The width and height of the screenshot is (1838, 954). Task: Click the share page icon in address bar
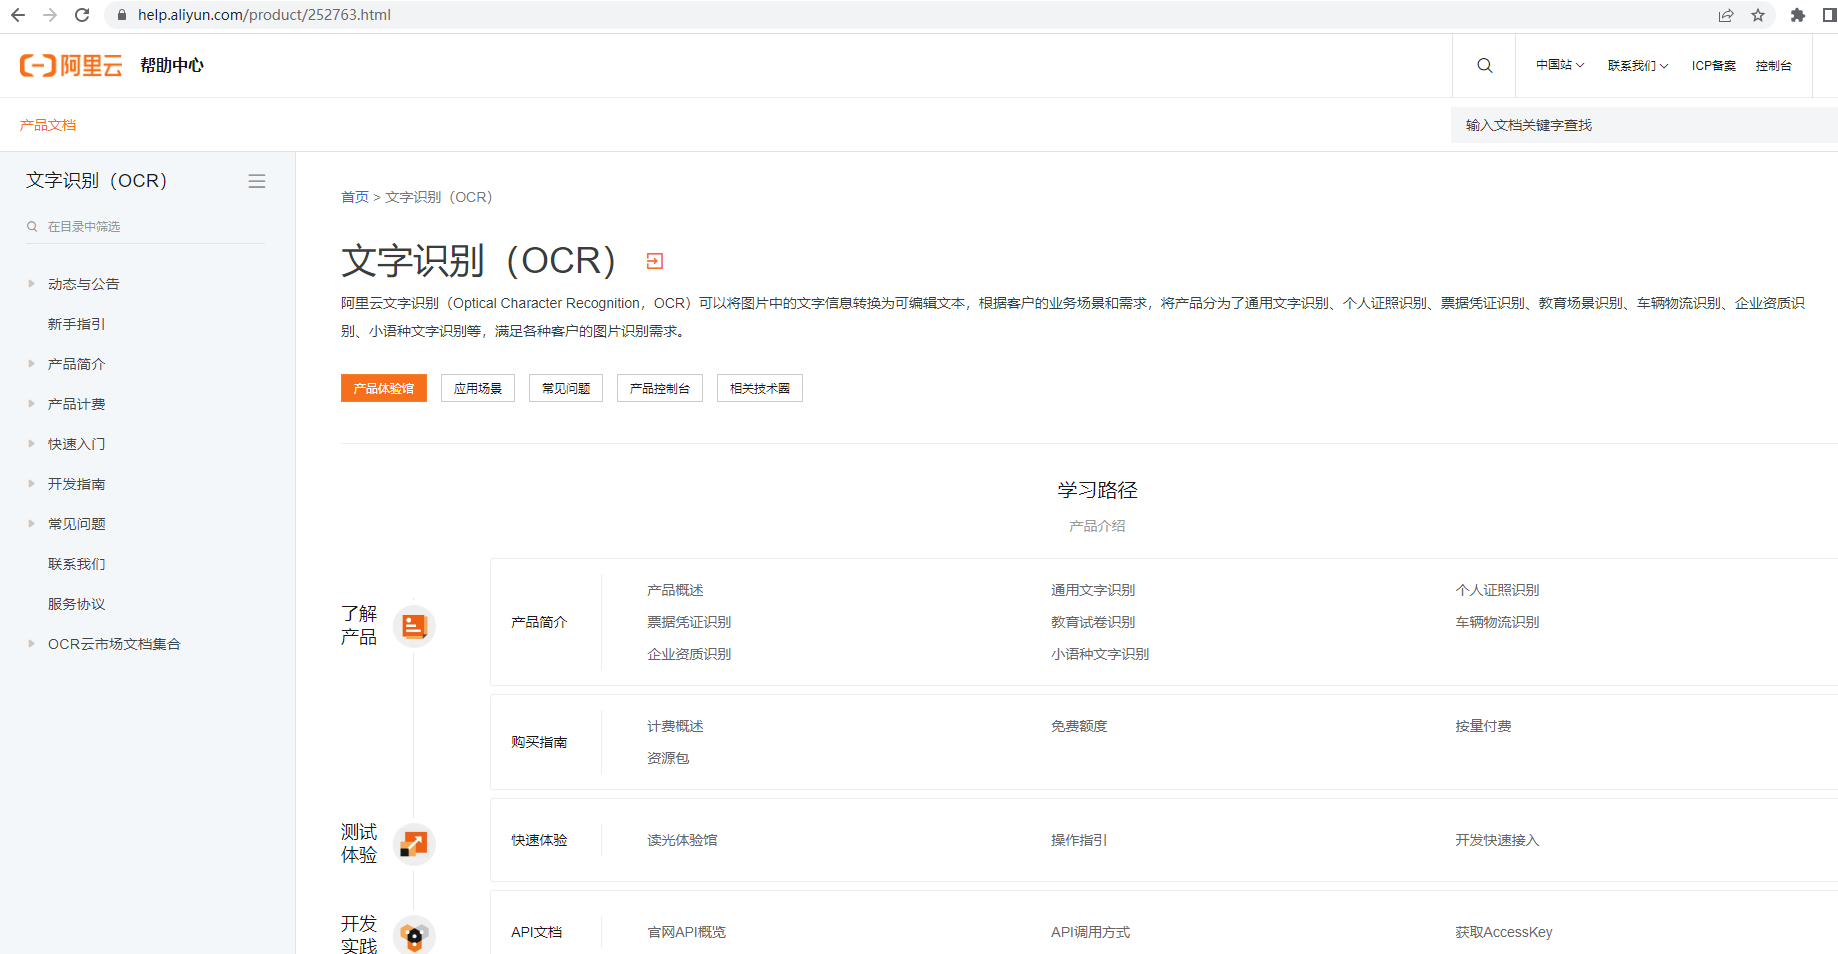click(1726, 15)
